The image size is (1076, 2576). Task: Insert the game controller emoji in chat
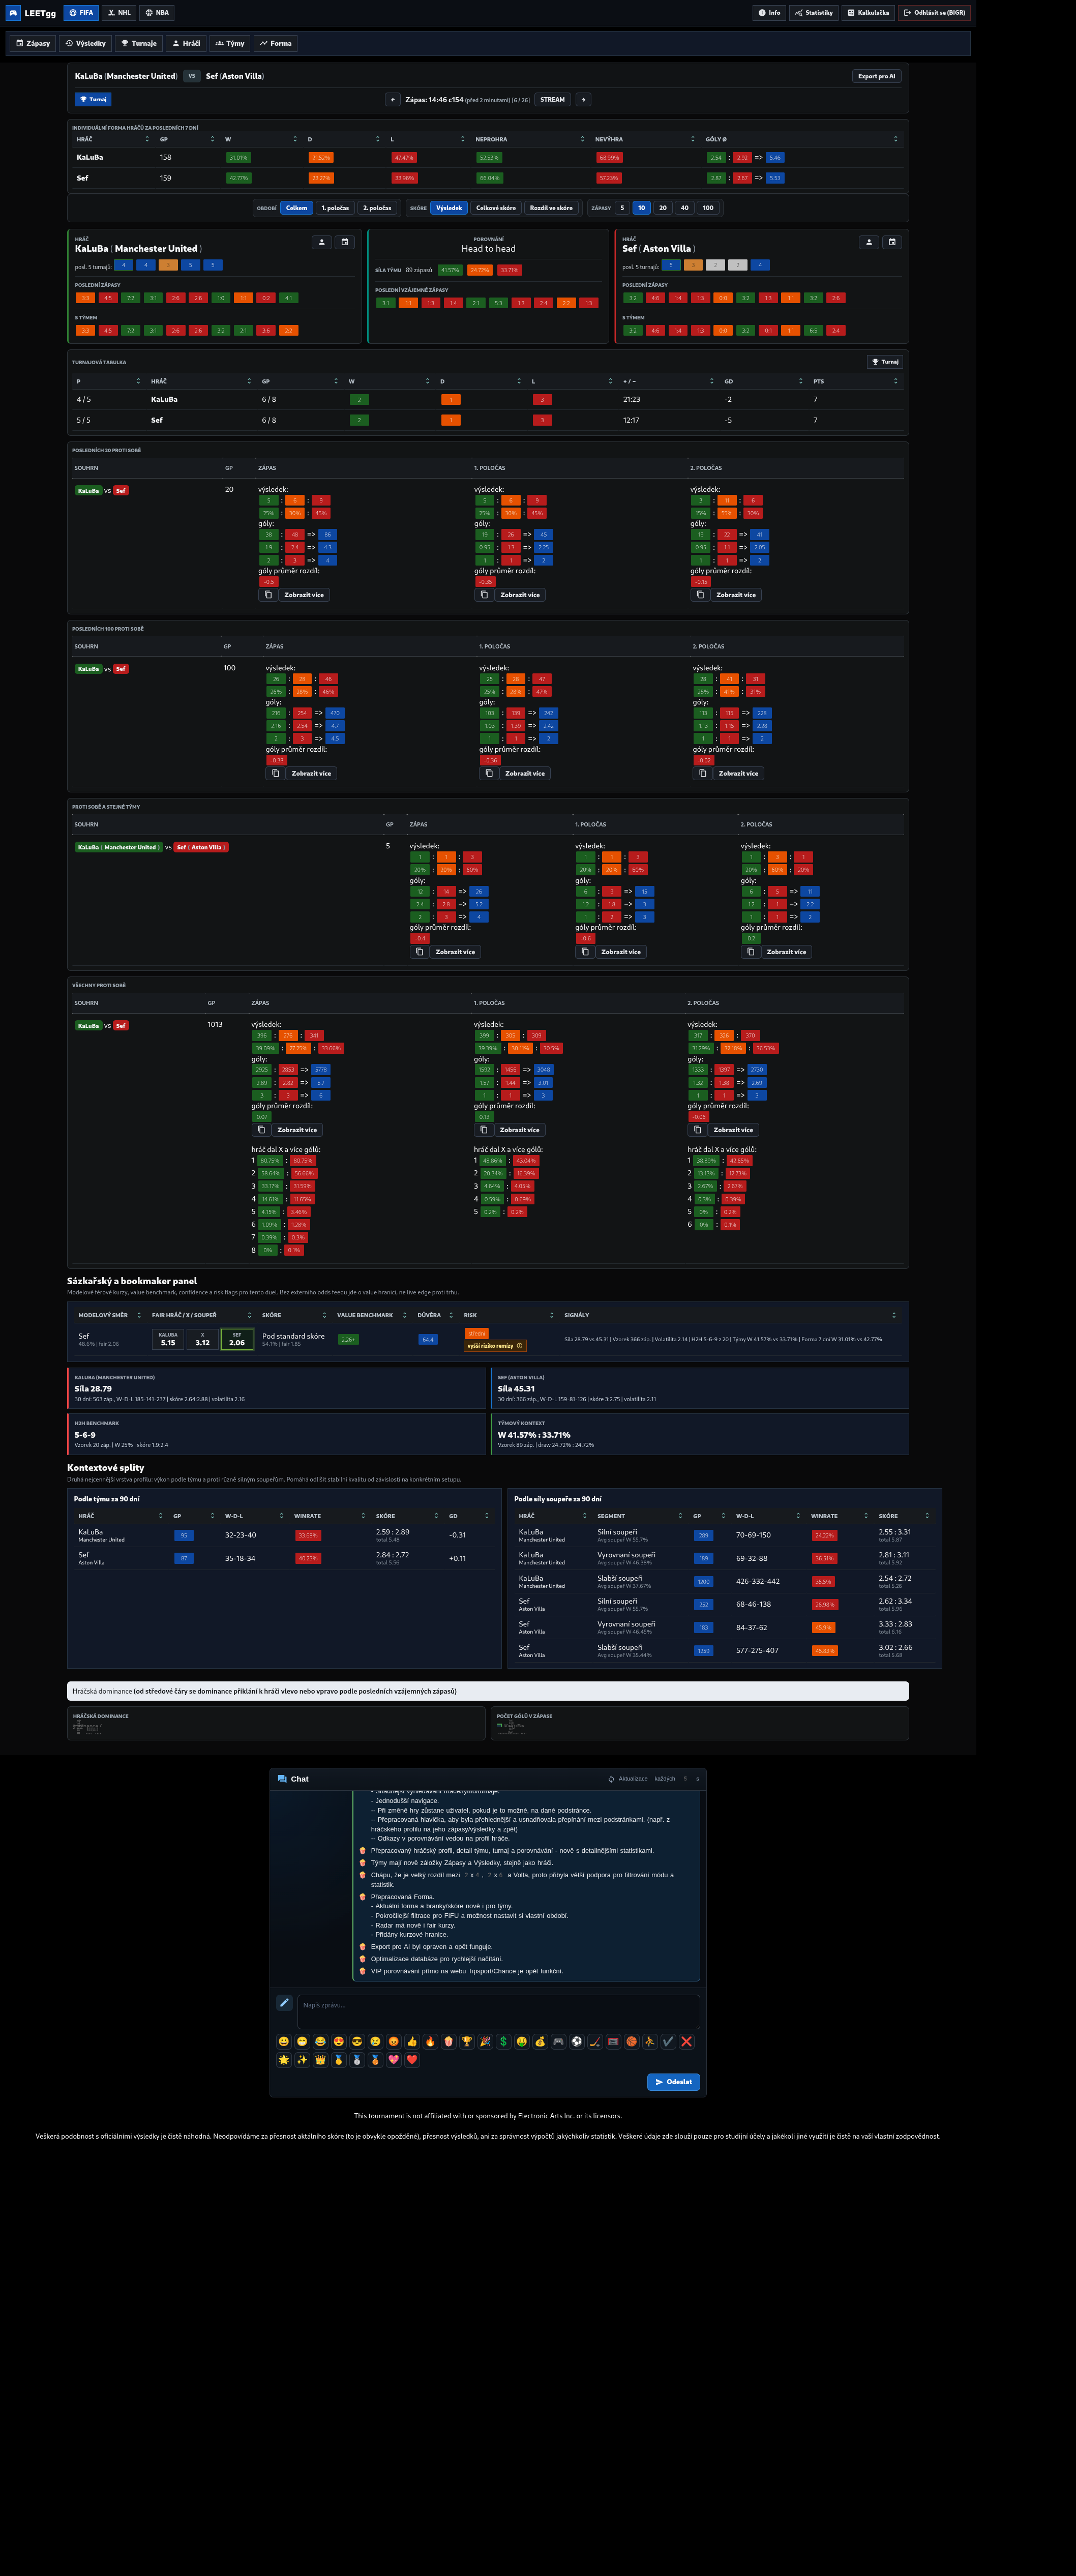[558, 2042]
